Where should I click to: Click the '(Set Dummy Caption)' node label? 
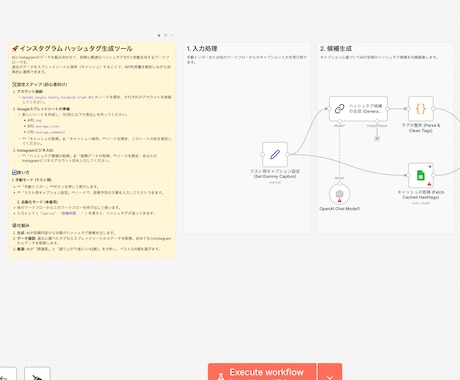[x=275, y=176]
